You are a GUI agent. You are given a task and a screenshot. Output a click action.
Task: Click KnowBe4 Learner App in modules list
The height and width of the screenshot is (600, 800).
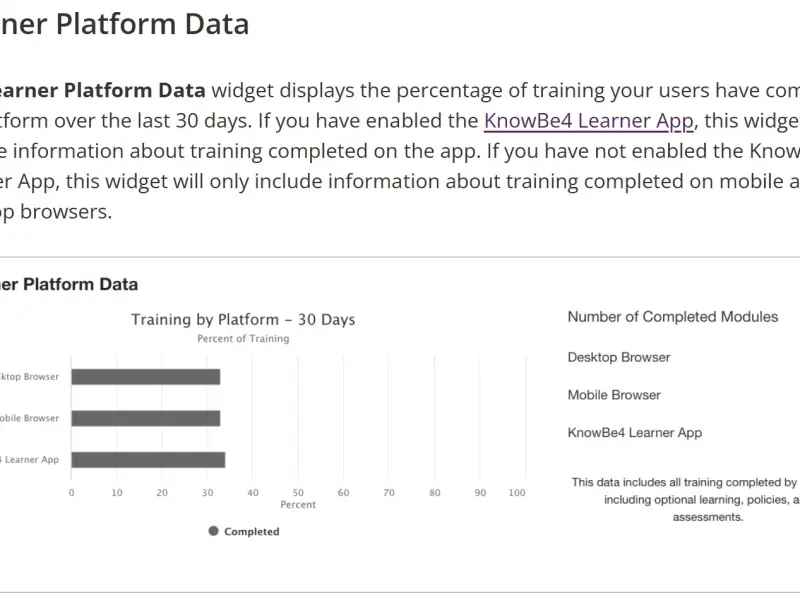click(634, 433)
